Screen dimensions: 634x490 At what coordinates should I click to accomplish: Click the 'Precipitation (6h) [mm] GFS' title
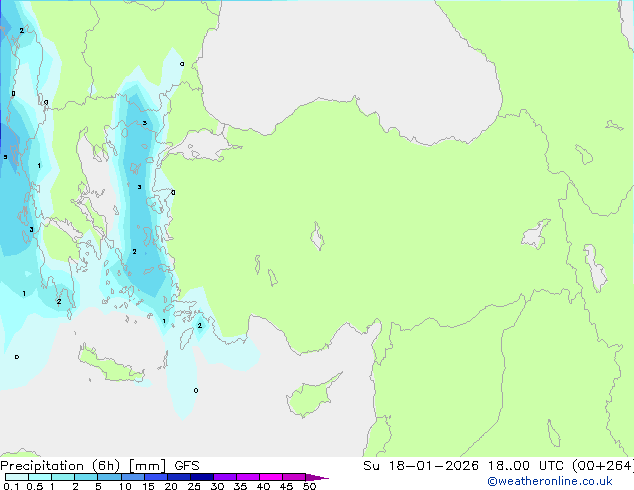(x=100, y=466)
